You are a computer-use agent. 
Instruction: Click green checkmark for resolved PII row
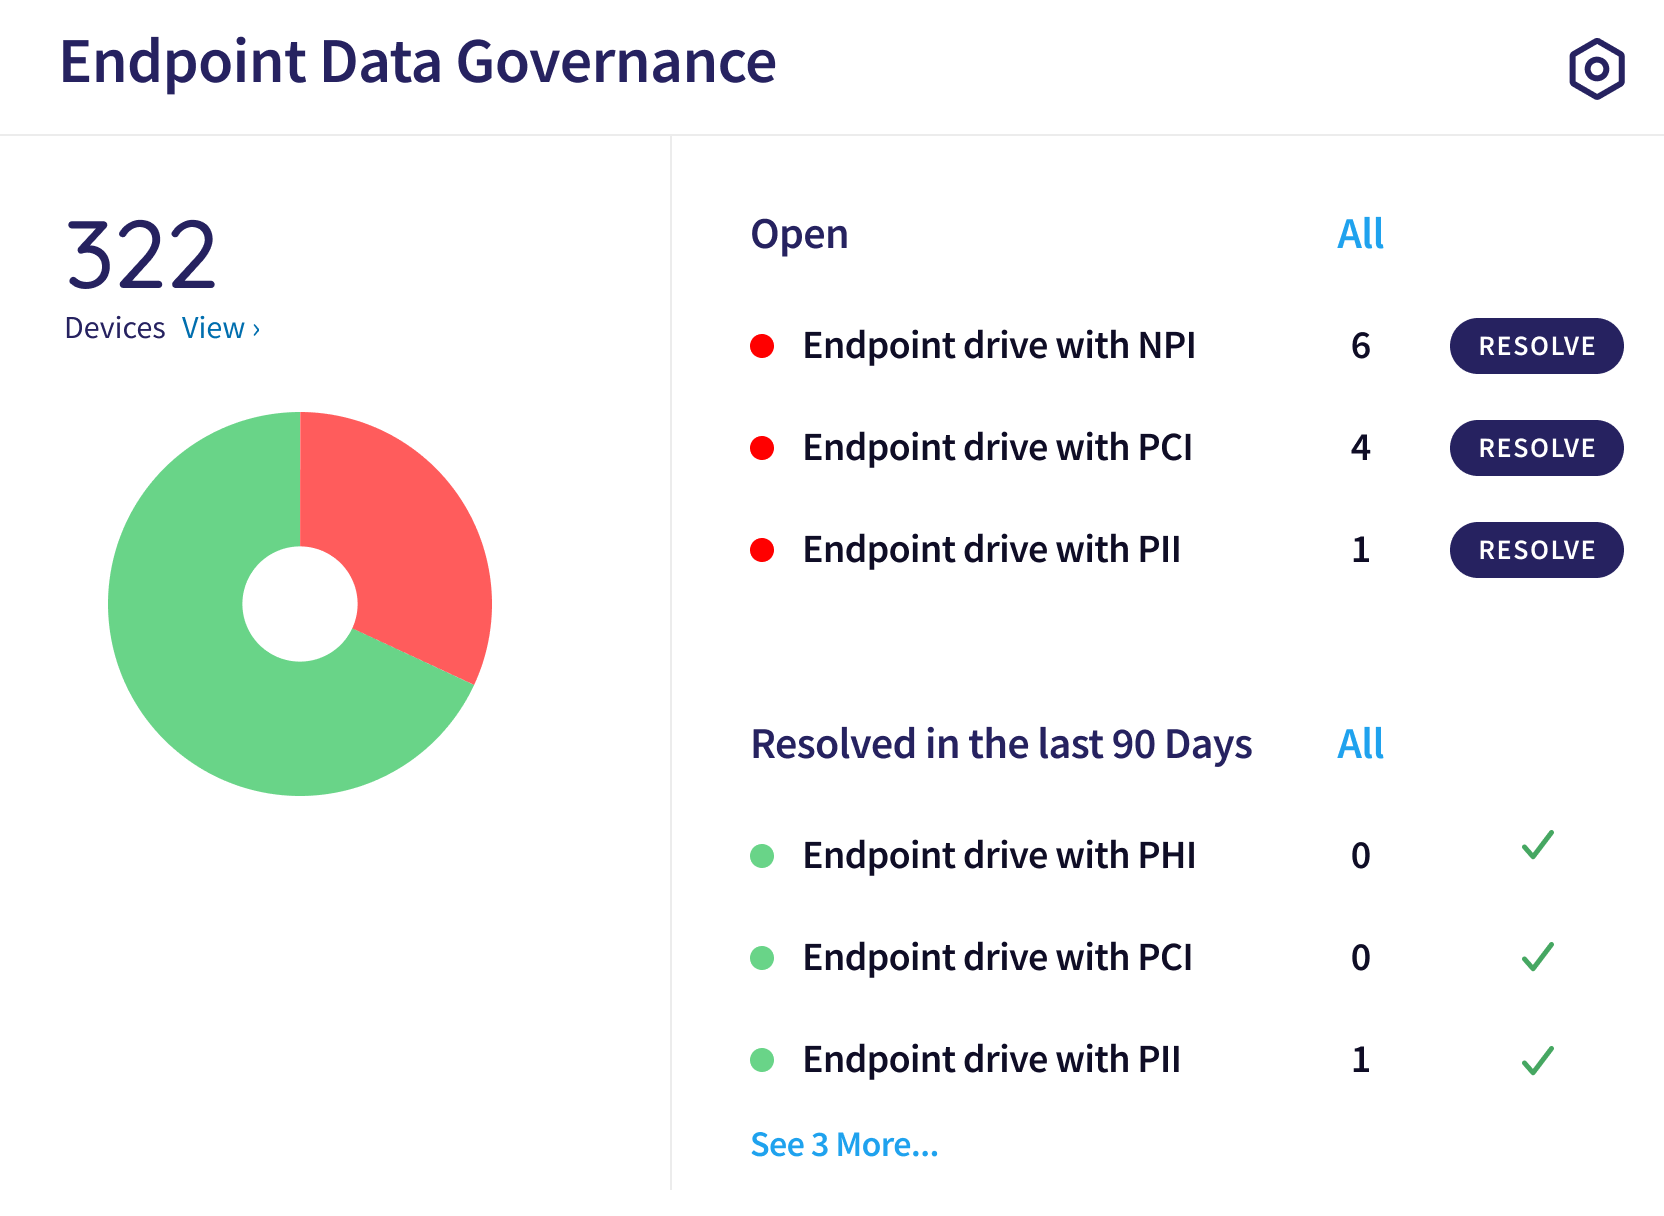pos(1537,1060)
